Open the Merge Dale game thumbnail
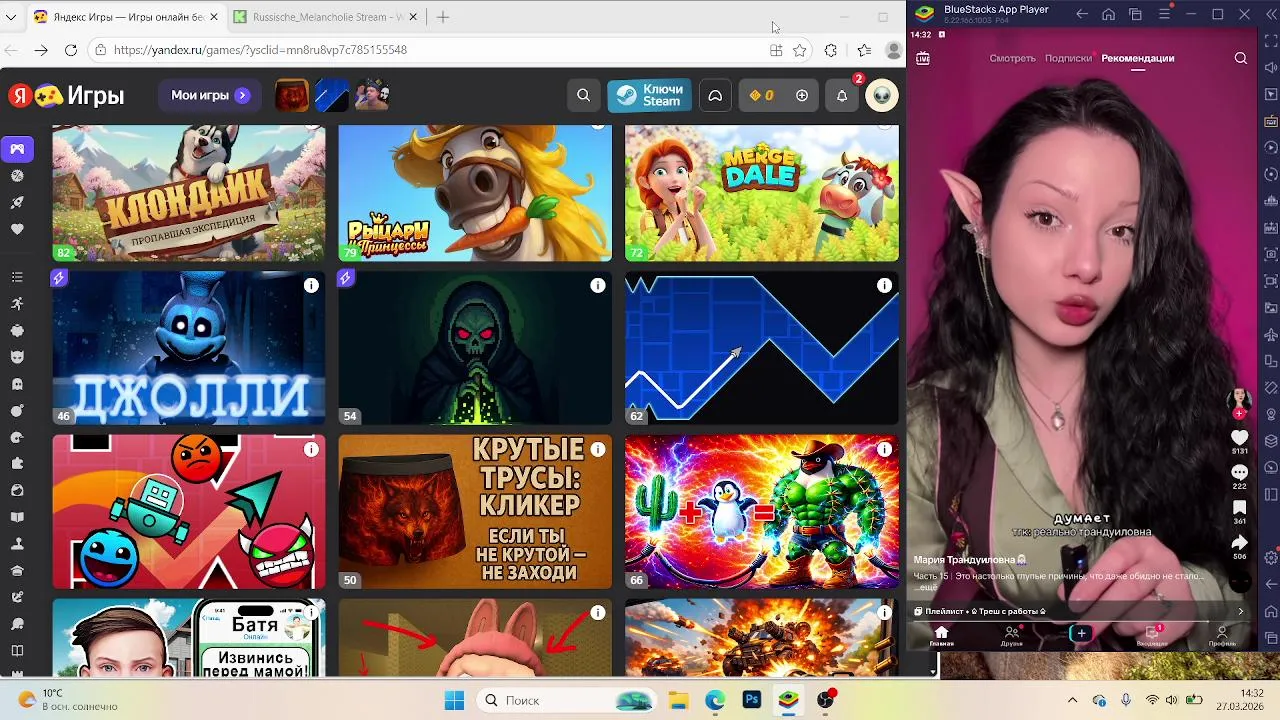Image resolution: width=1280 pixels, height=720 pixels. pos(762,193)
